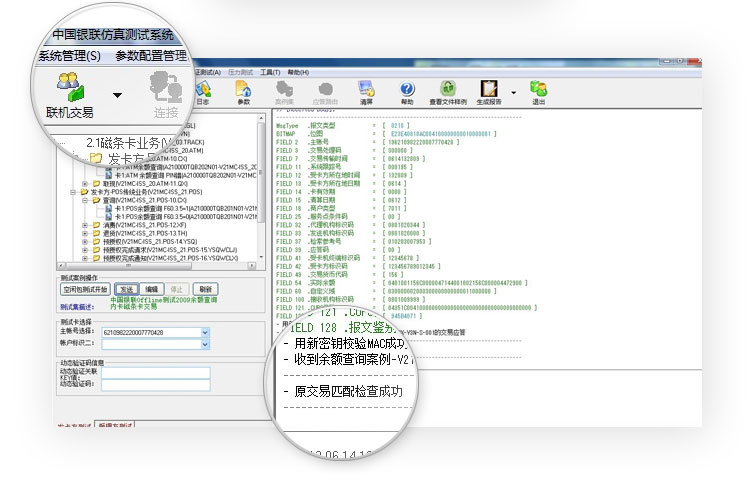The width and height of the screenshot is (753, 491).
Task: Exit with the 退出 toolbar icon
Action: [x=538, y=93]
